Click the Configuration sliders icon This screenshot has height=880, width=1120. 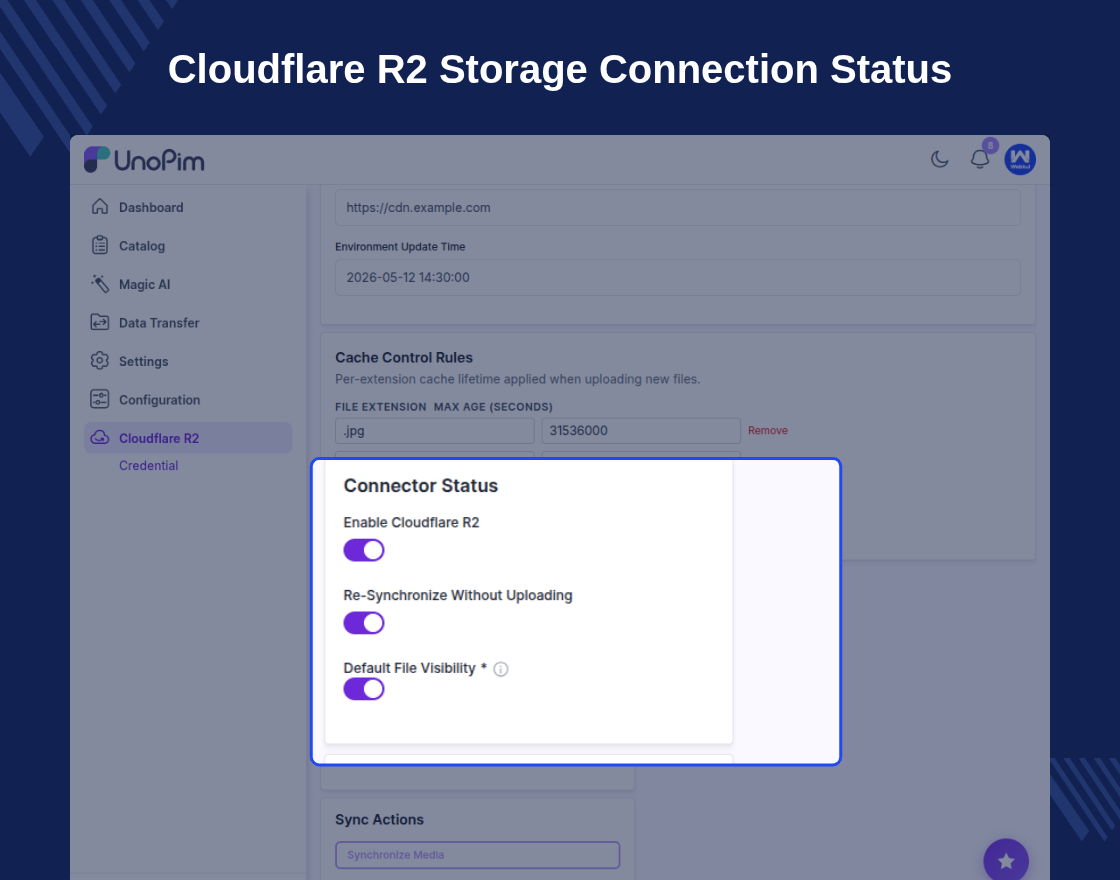click(100, 399)
